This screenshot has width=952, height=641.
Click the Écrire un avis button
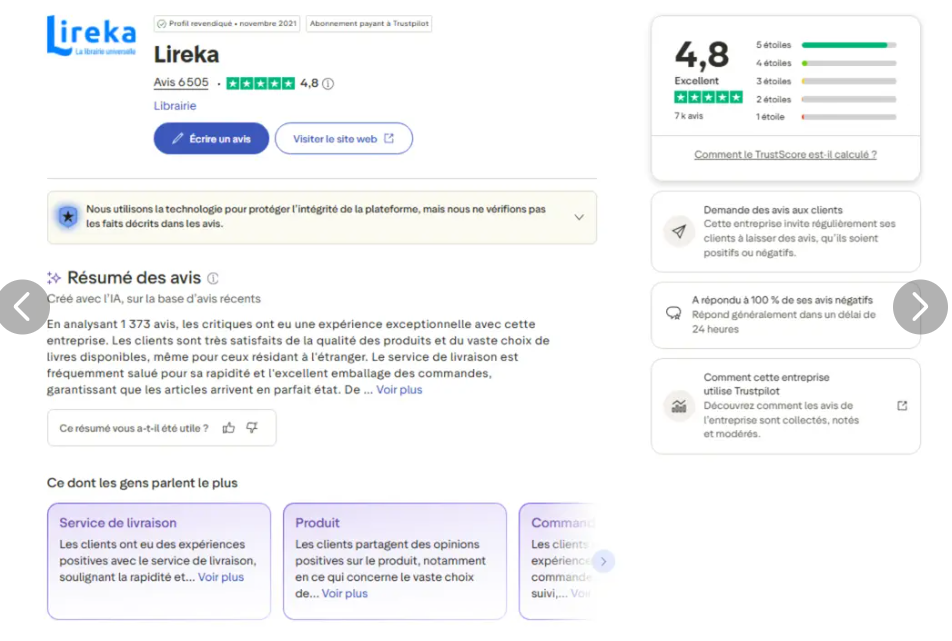(211, 138)
